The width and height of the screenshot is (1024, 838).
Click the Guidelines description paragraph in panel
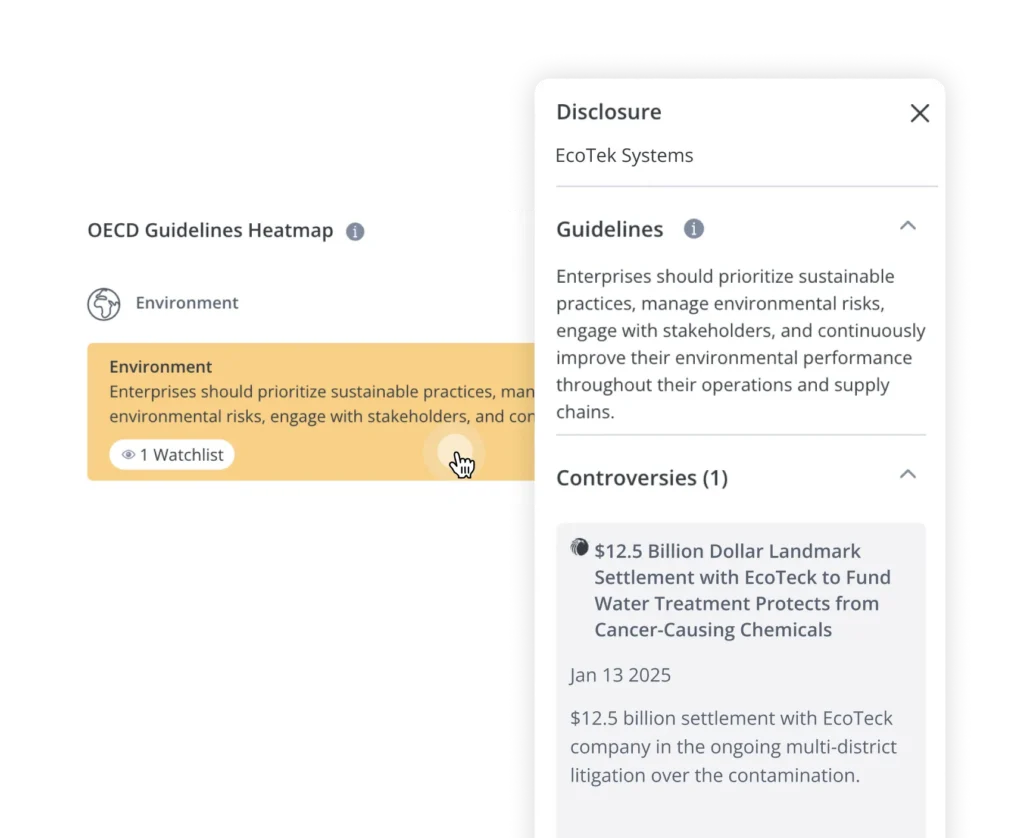(741, 344)
